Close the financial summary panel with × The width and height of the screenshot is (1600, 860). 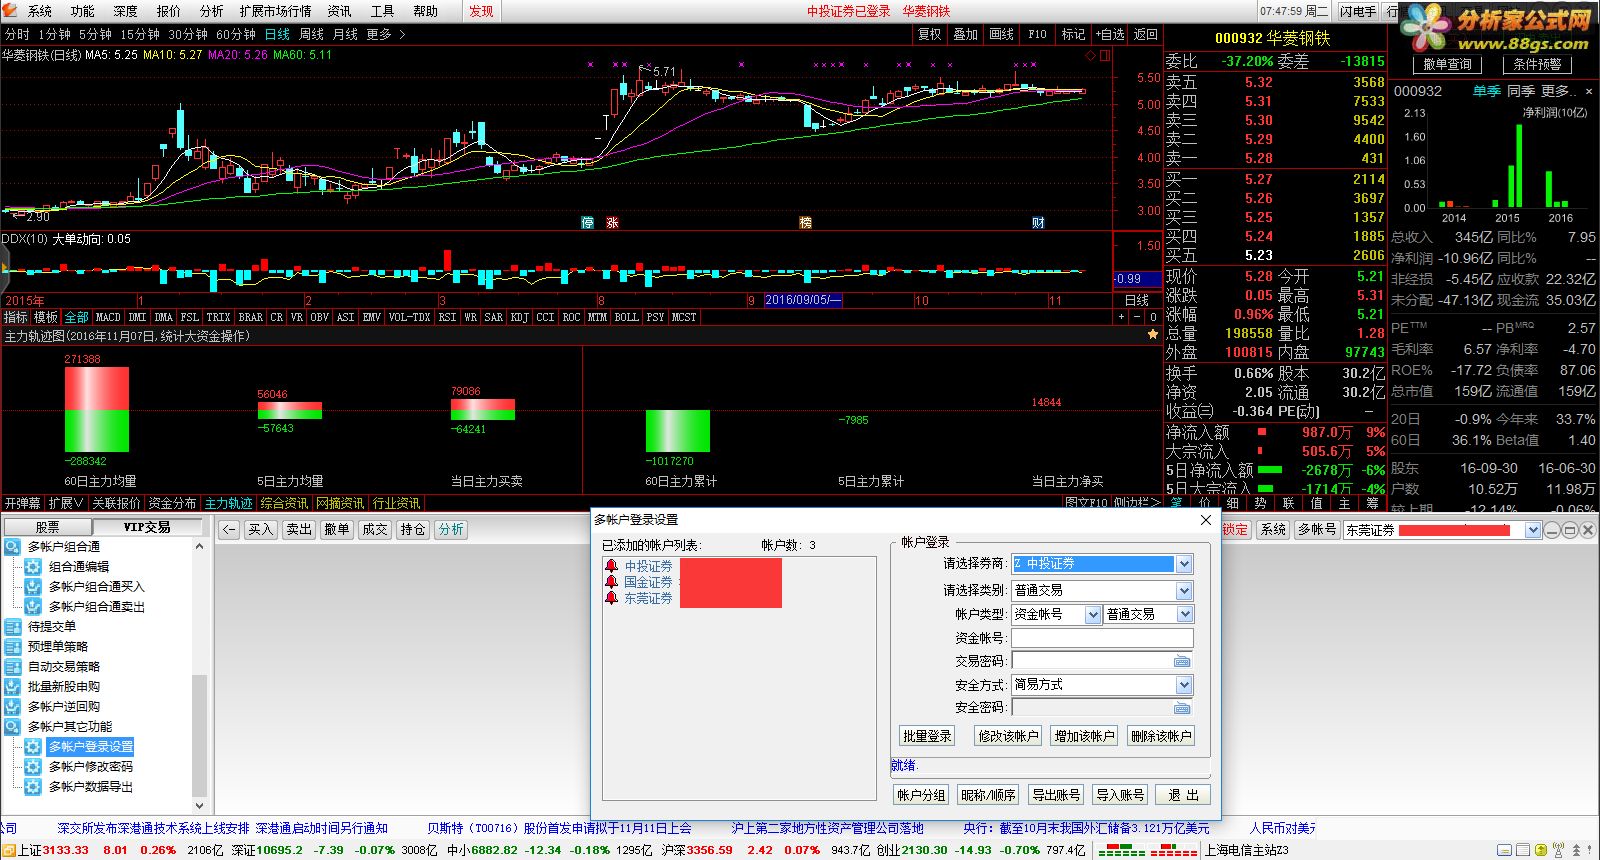1589,92
